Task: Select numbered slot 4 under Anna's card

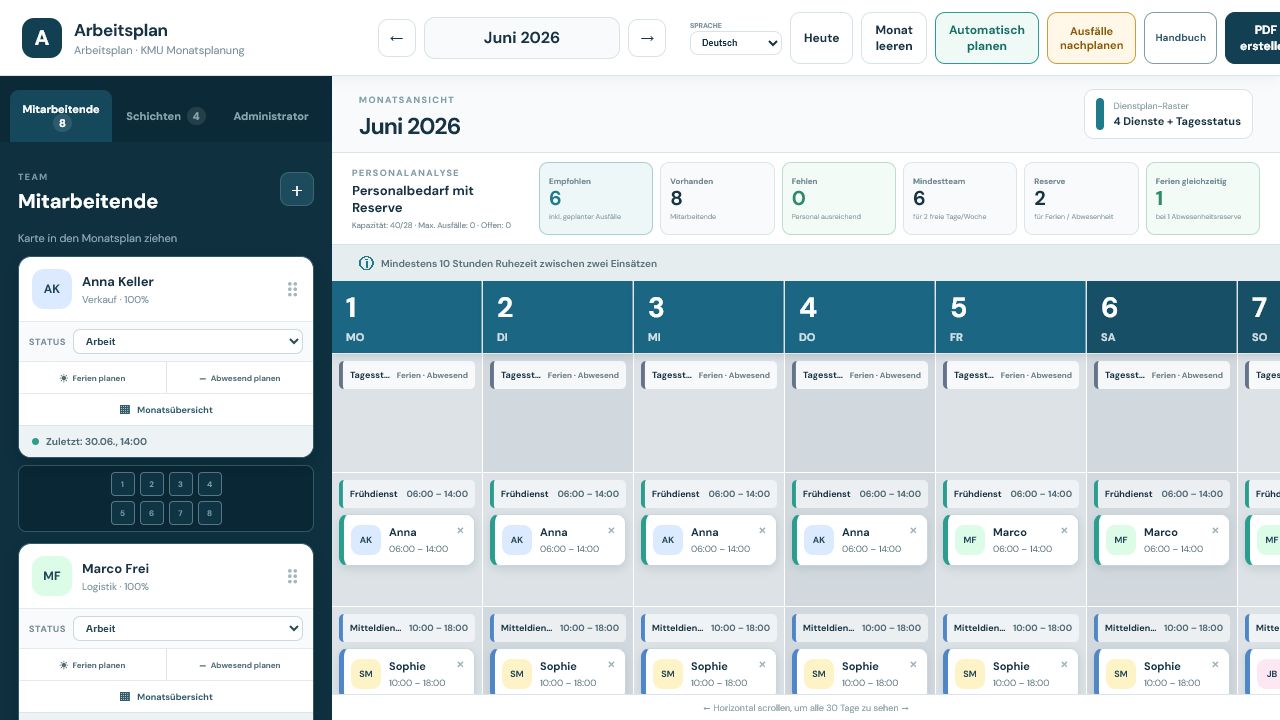Action: coord(209,484)
